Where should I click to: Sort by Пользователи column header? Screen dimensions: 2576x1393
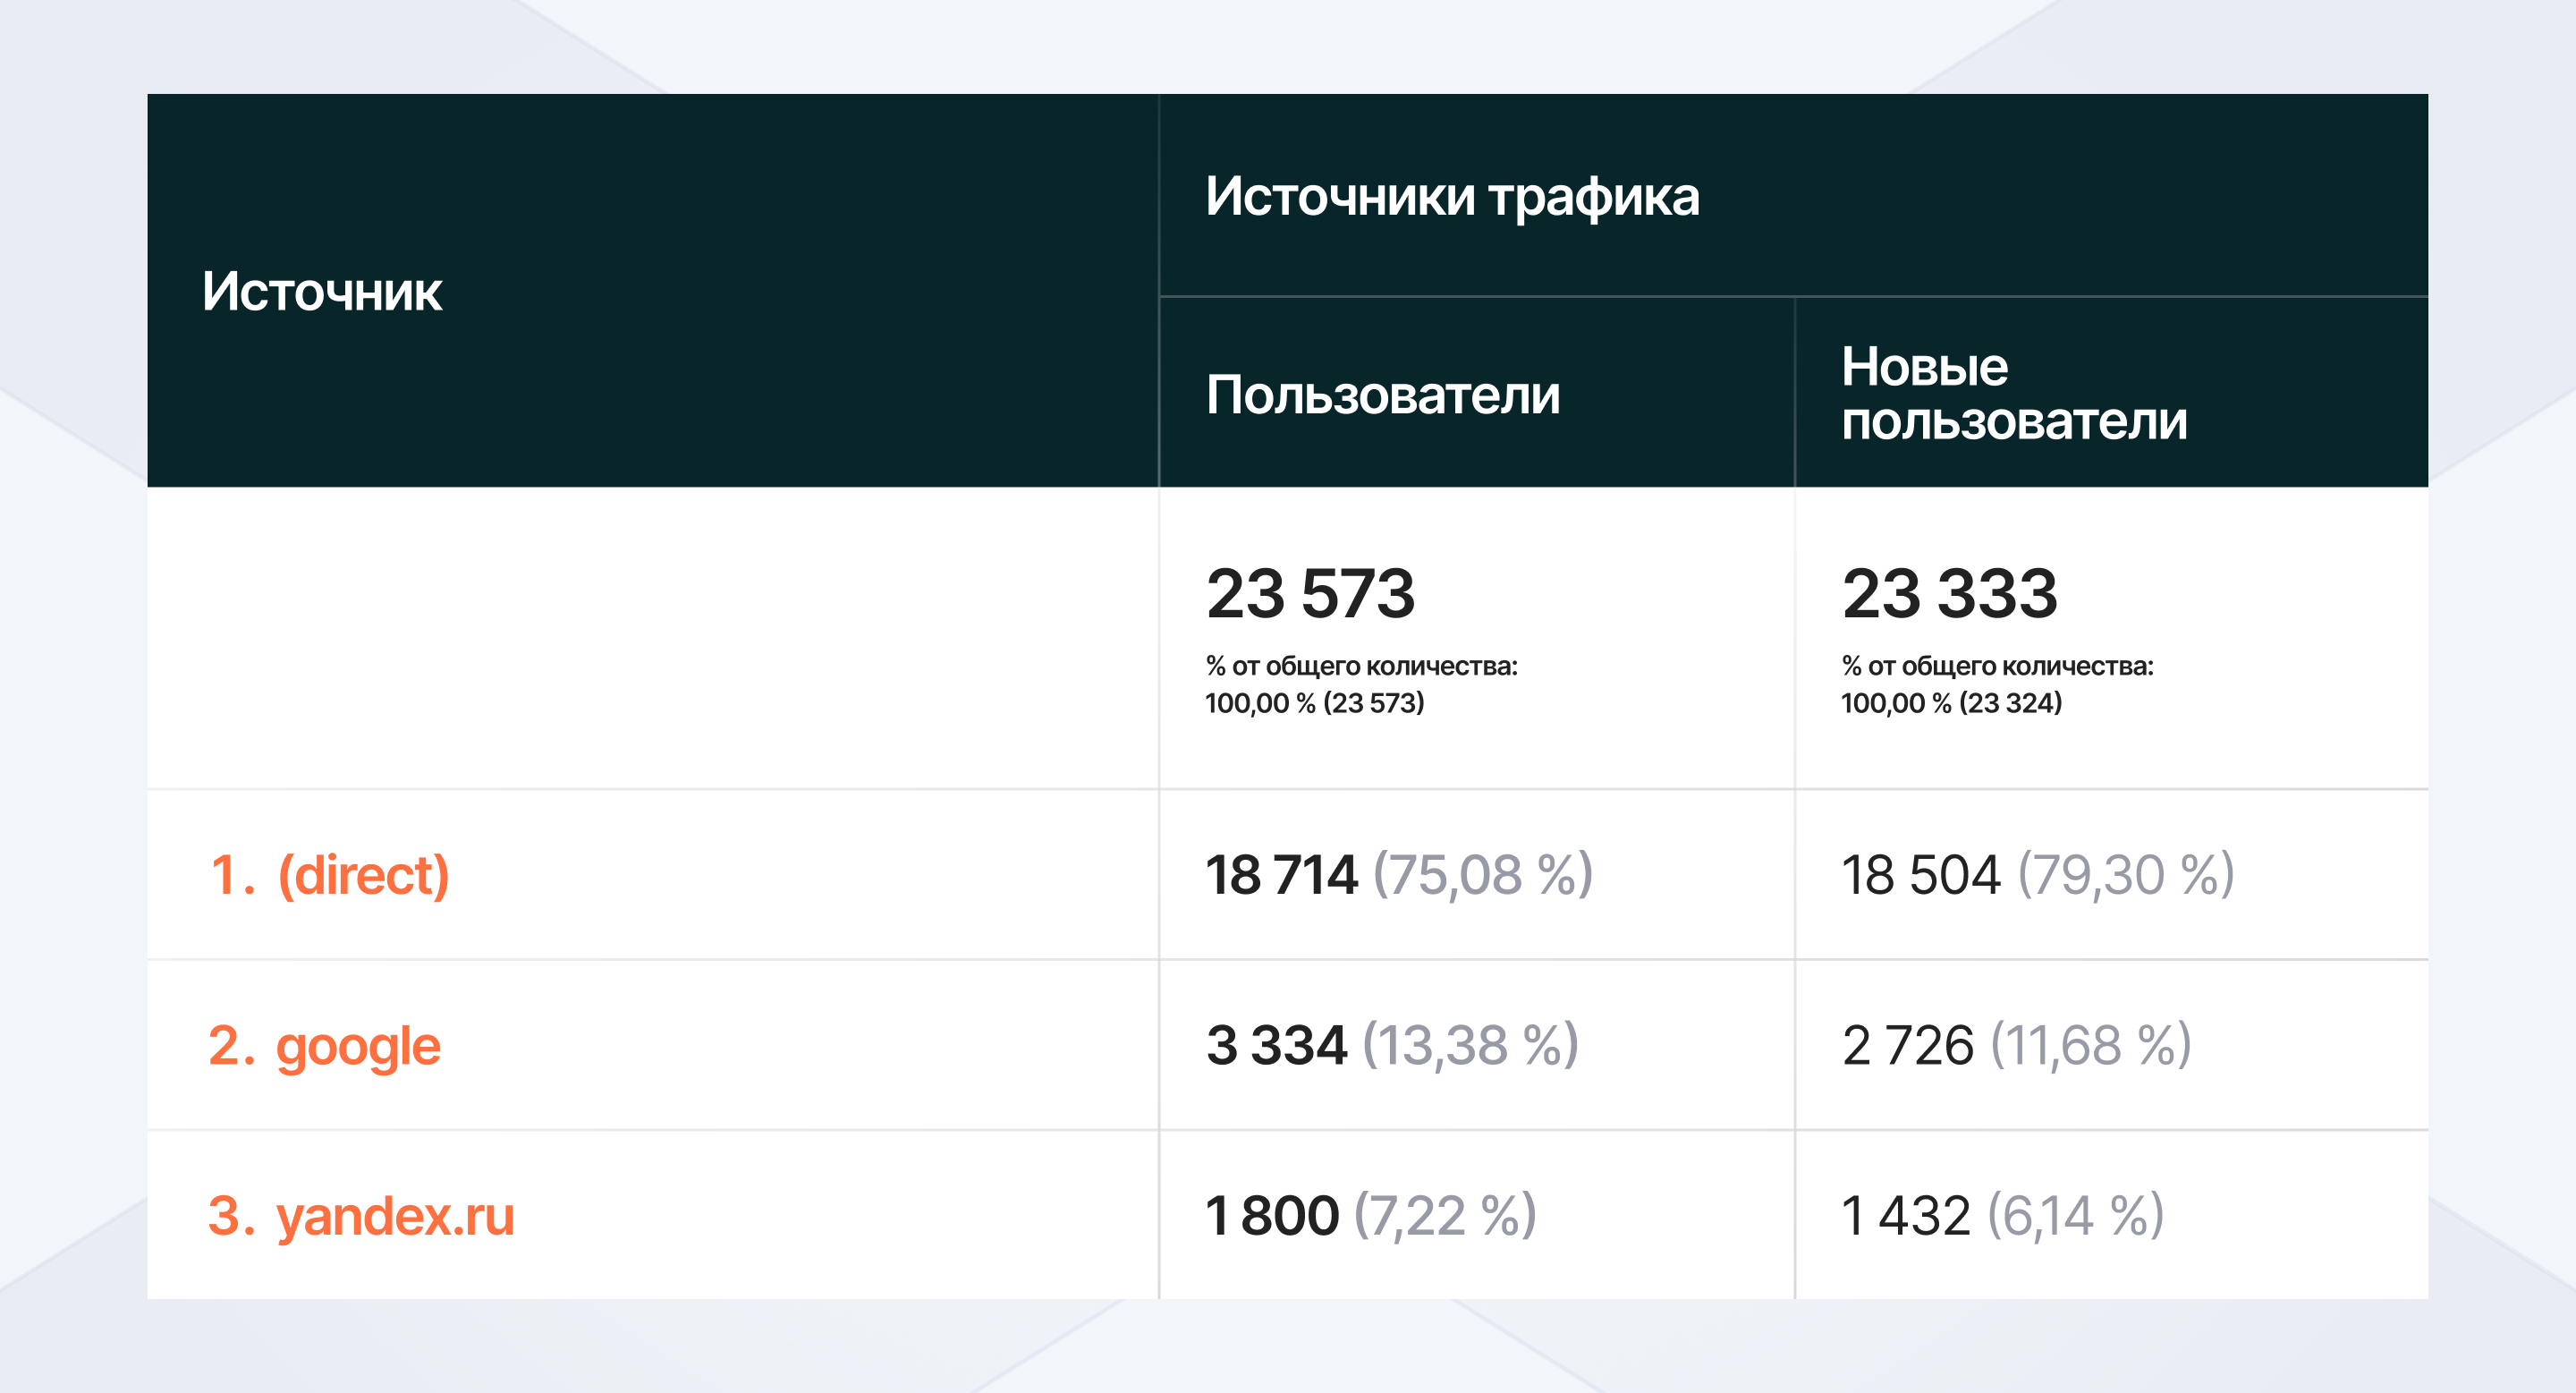coord(1382,395)
